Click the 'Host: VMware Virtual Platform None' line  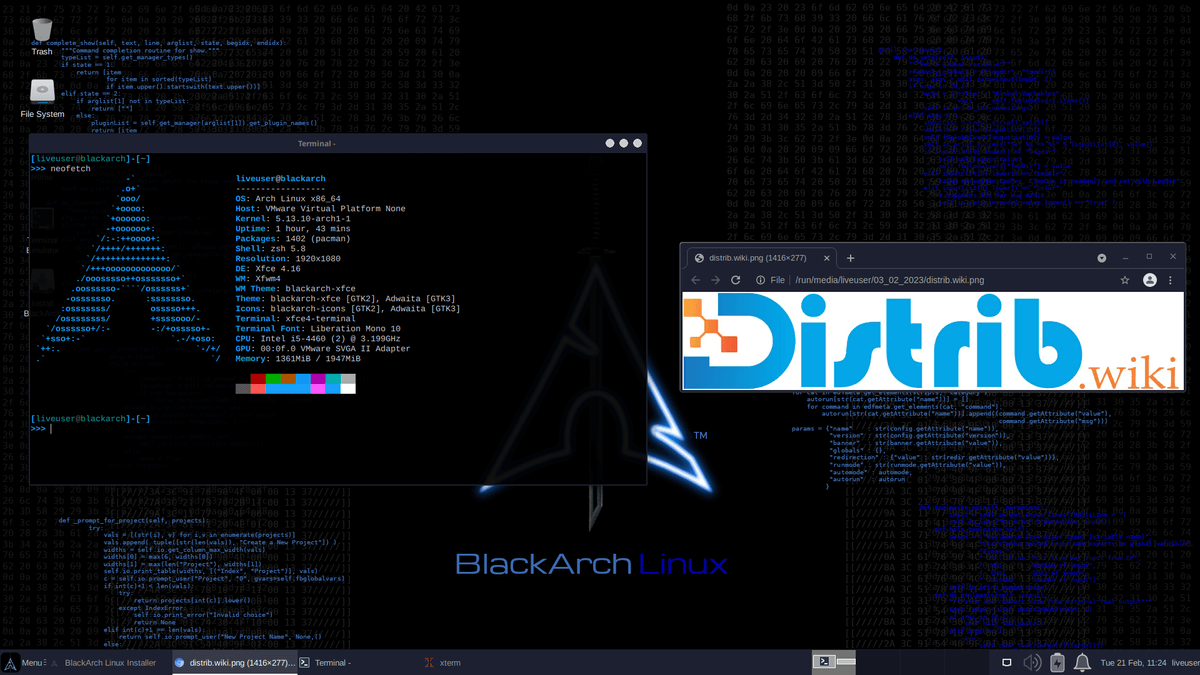tap(320, 209)
